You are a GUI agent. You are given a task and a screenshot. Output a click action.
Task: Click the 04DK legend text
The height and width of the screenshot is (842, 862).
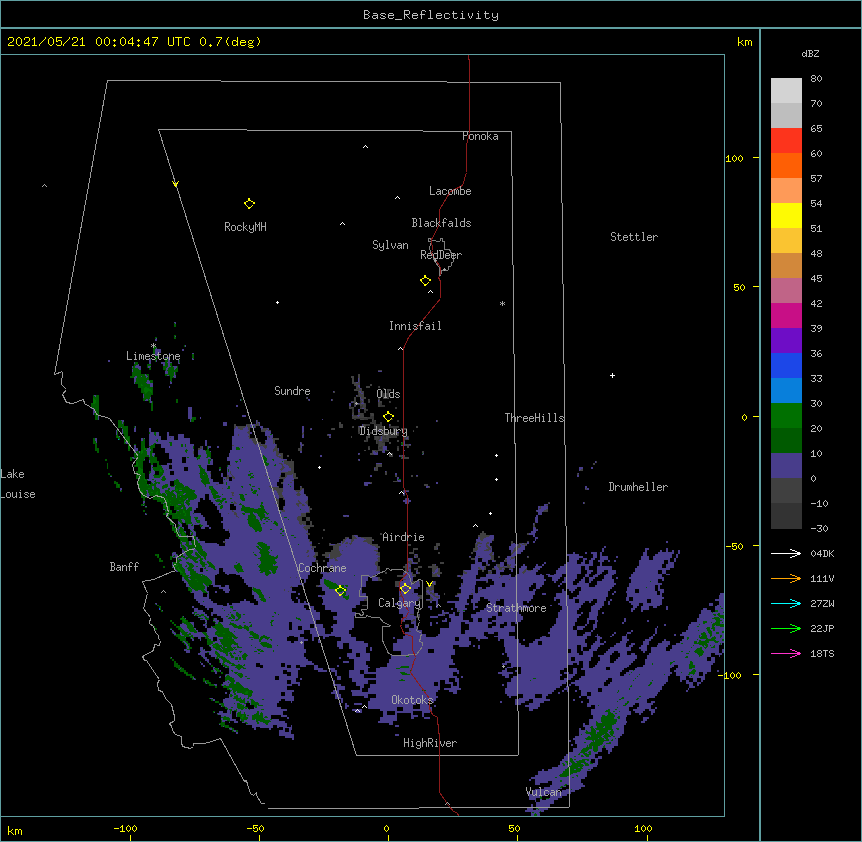(822, 553)
